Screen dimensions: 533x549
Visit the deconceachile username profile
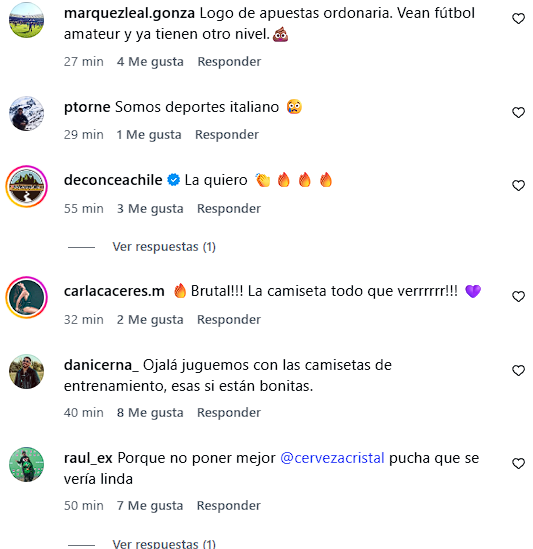(x=113, y=180)
